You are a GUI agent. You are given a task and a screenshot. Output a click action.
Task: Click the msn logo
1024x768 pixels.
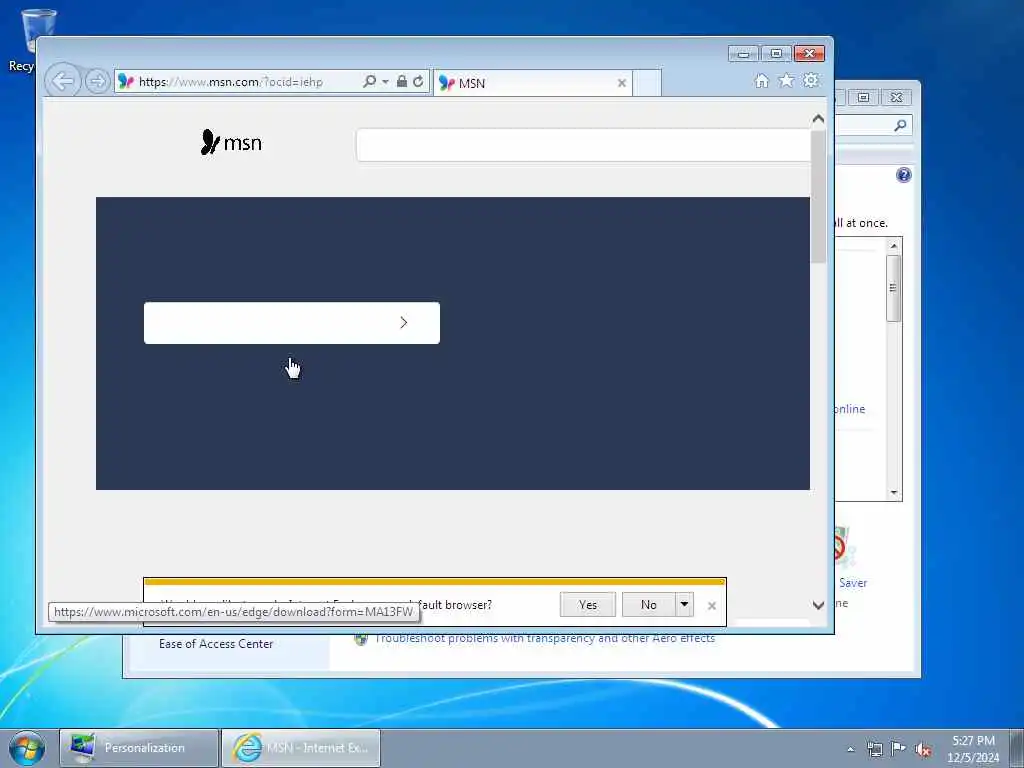point(231,142)
